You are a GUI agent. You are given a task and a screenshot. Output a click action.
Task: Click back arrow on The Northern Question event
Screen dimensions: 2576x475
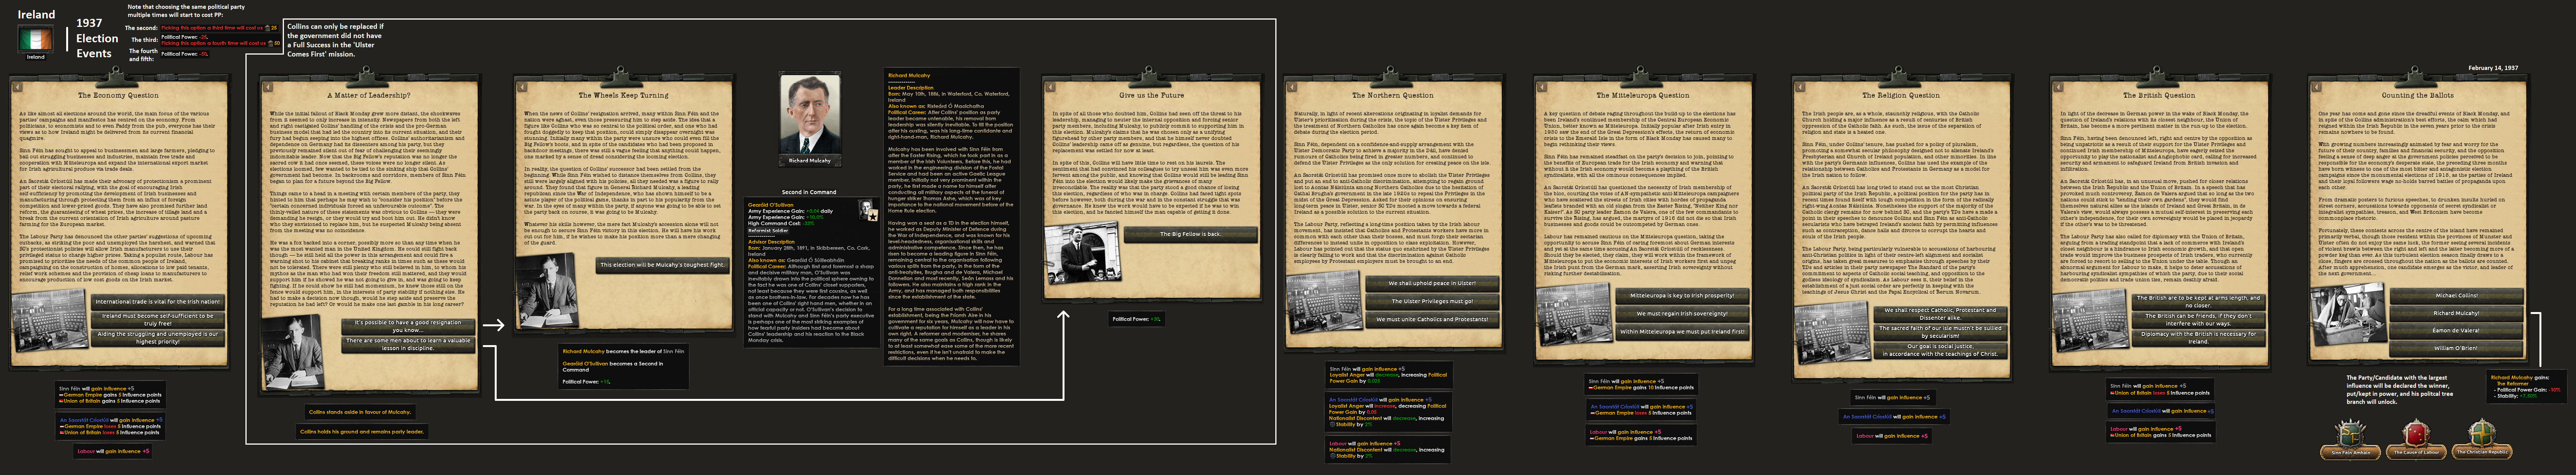point(1292,87)
